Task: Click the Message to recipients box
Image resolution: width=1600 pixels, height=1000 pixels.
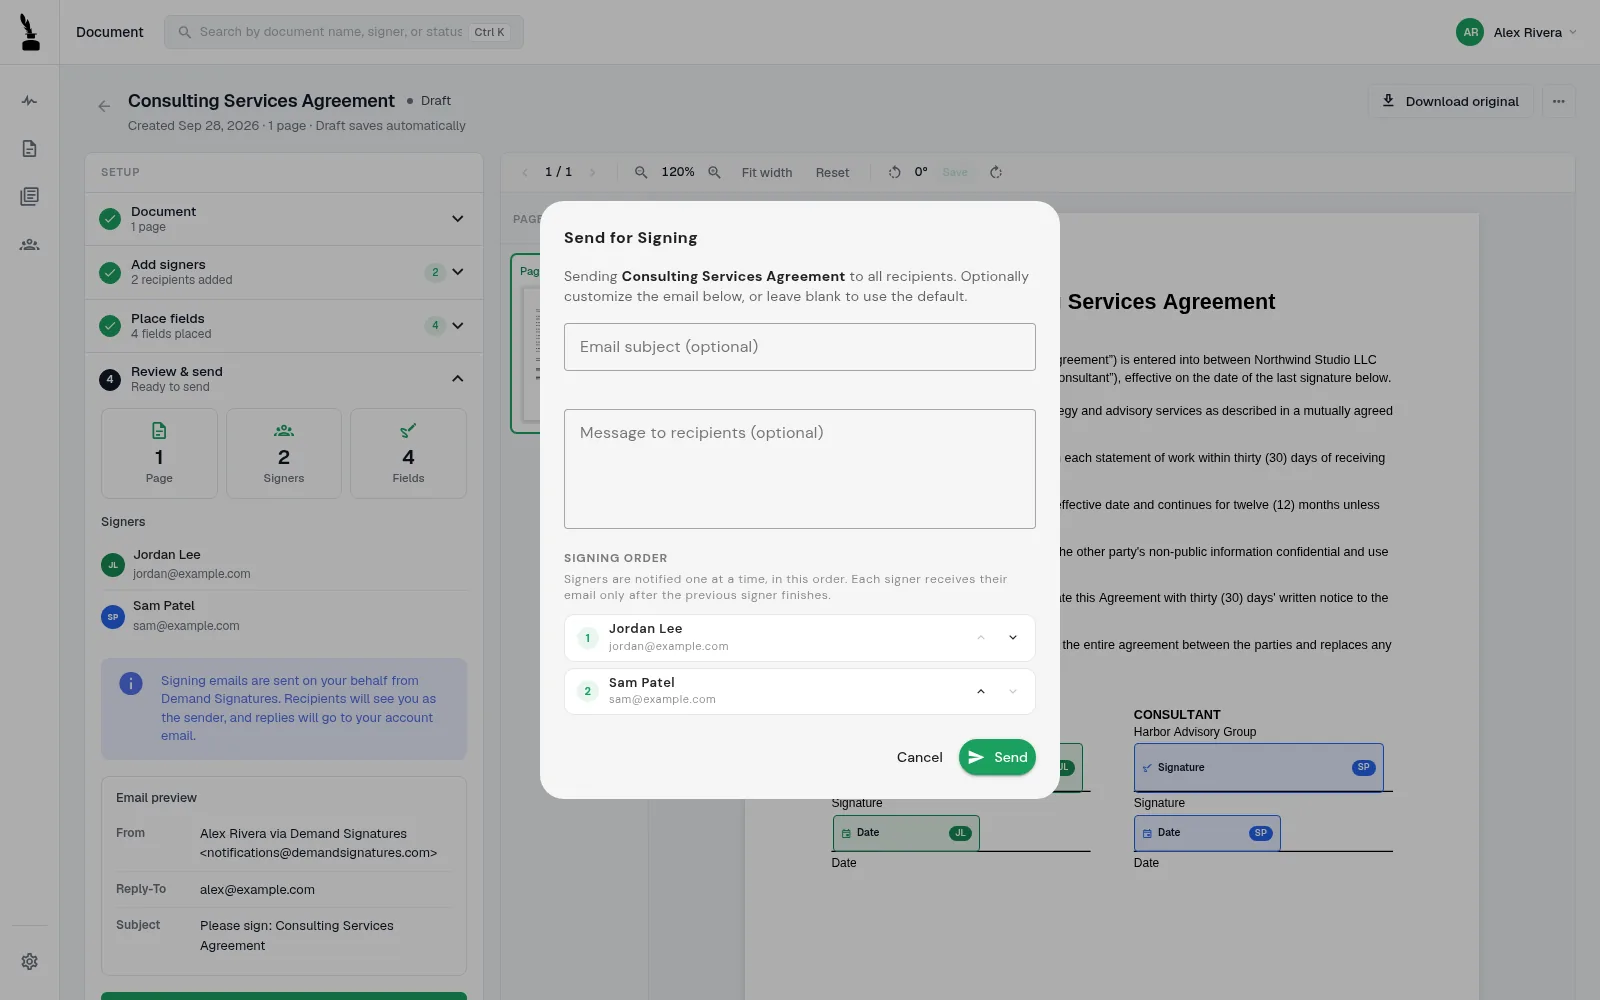Action: point(799,469)
